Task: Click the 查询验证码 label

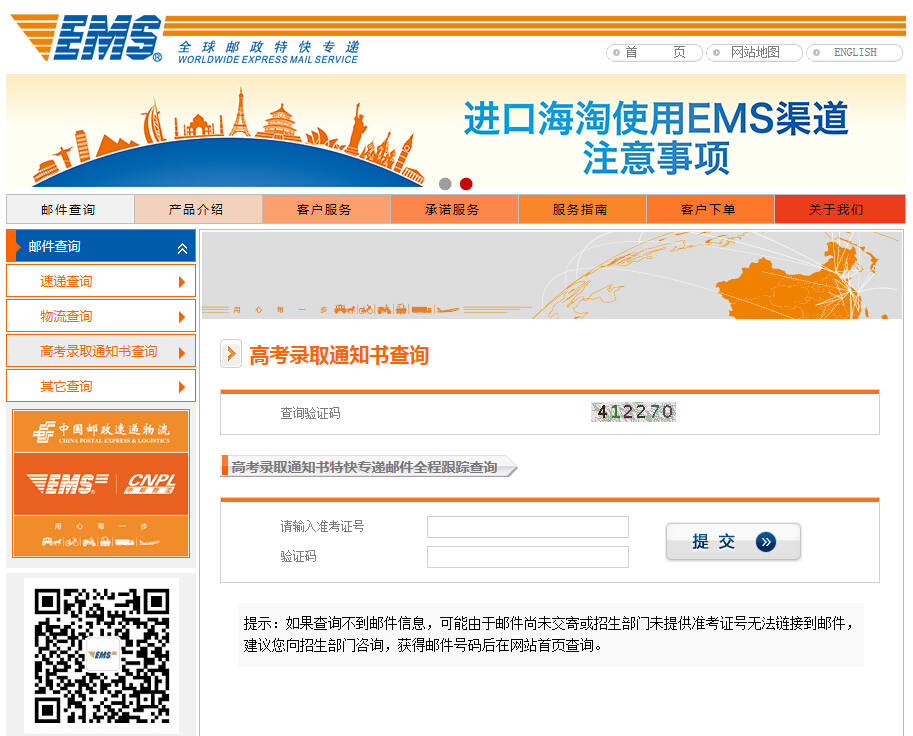Action: click(x=310, y=413)
